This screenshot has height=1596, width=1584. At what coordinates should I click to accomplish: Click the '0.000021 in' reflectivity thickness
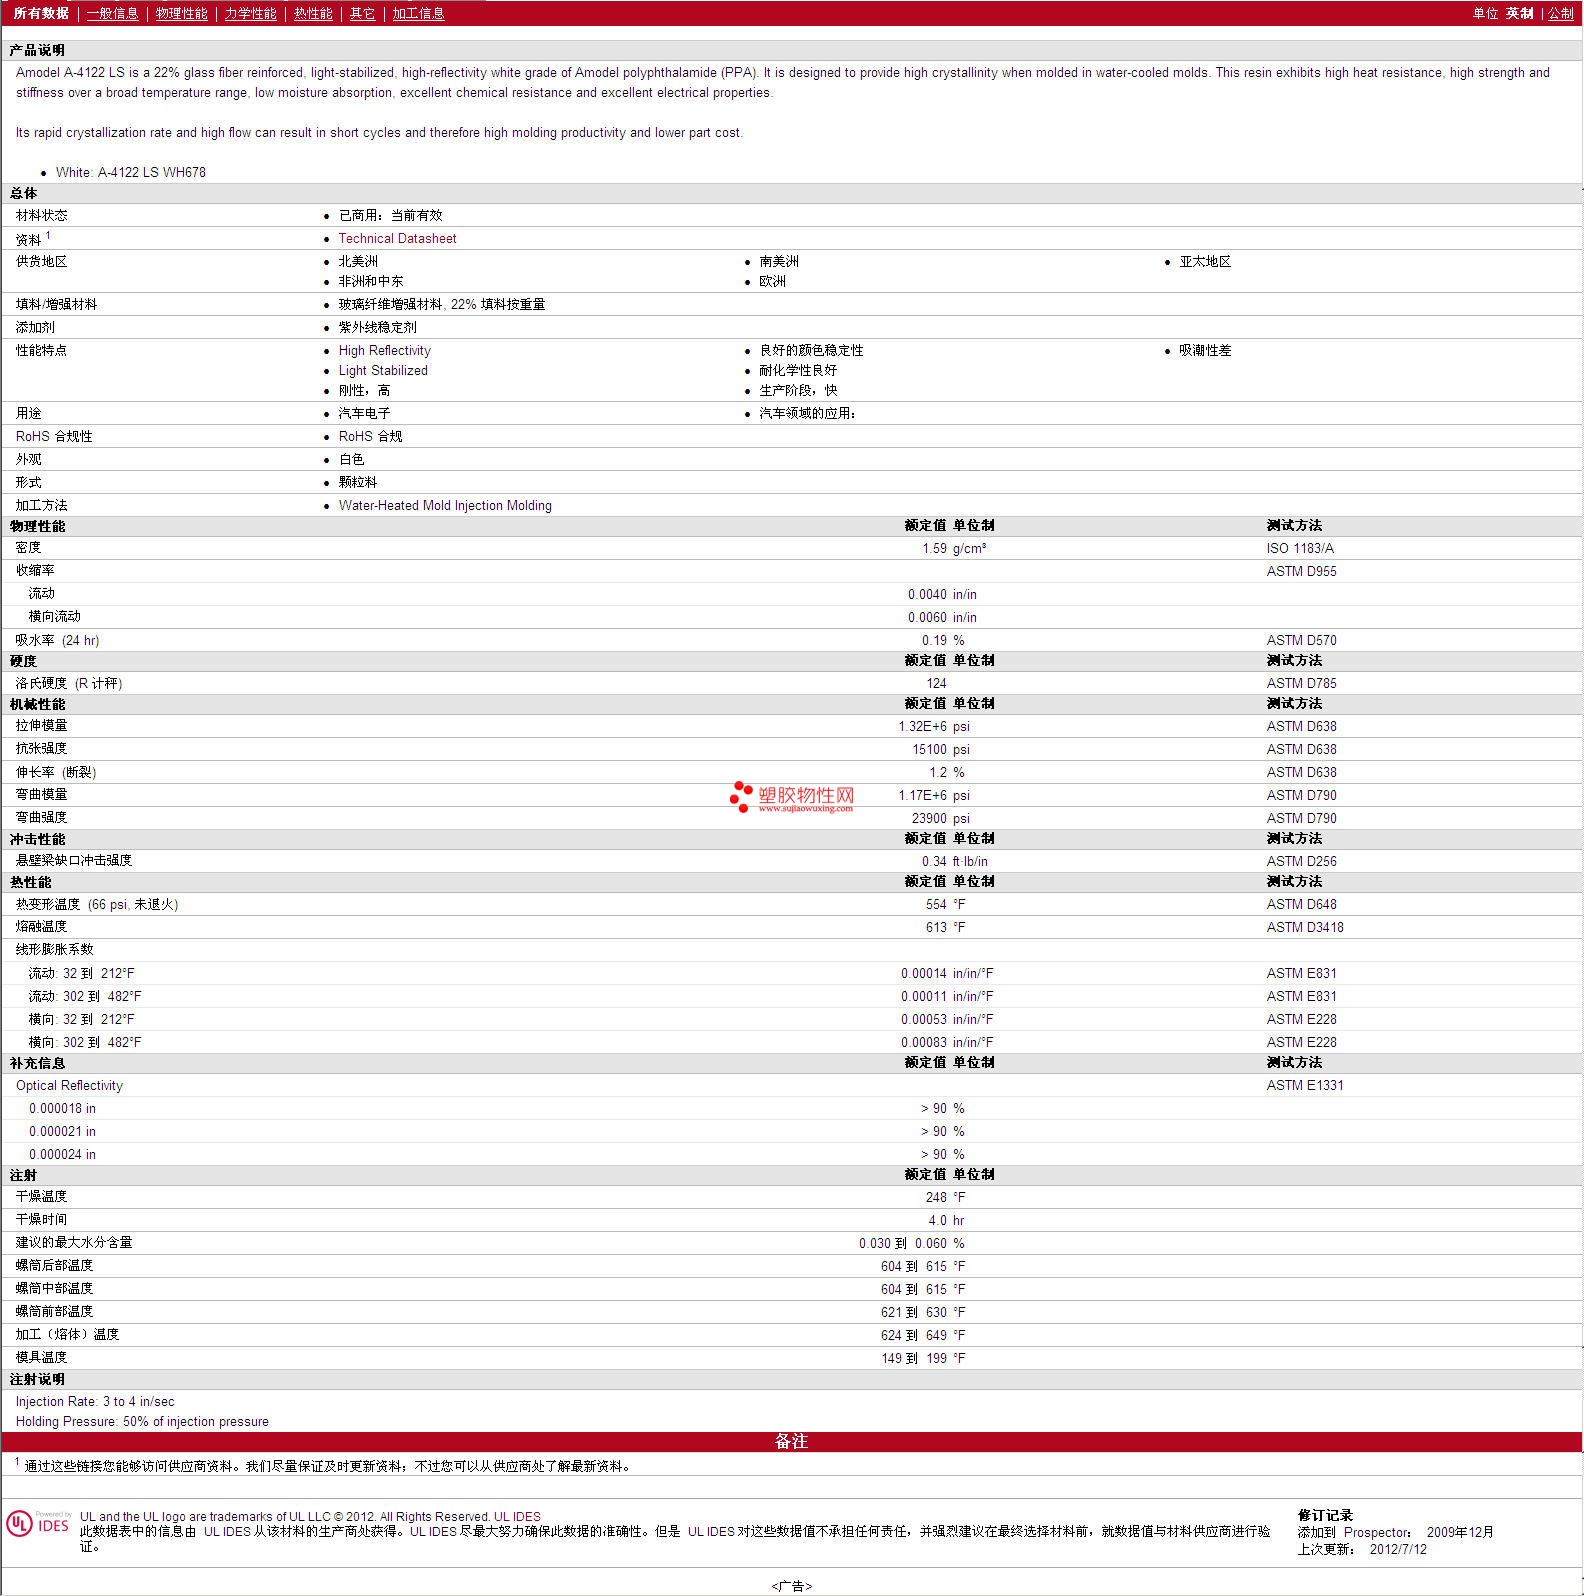62,1131
